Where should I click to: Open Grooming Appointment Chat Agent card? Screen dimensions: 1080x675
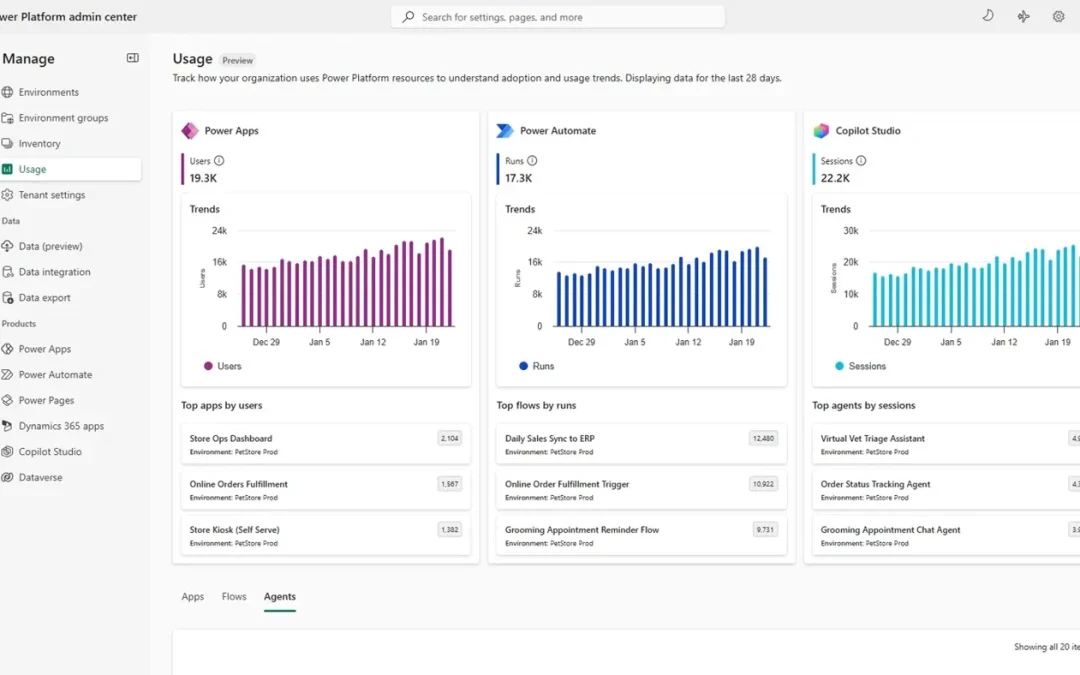point(946,536)
